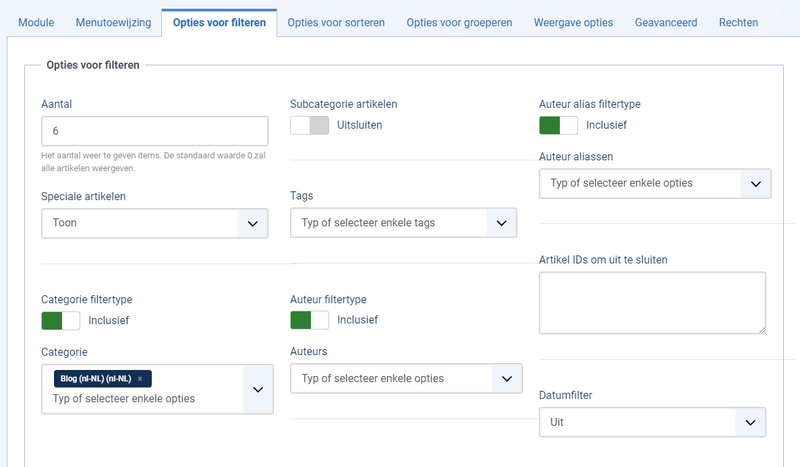Toggle Subcategorie artikelen switch
Viewport: 800px width, 467px height.
(x=310, y=125)
